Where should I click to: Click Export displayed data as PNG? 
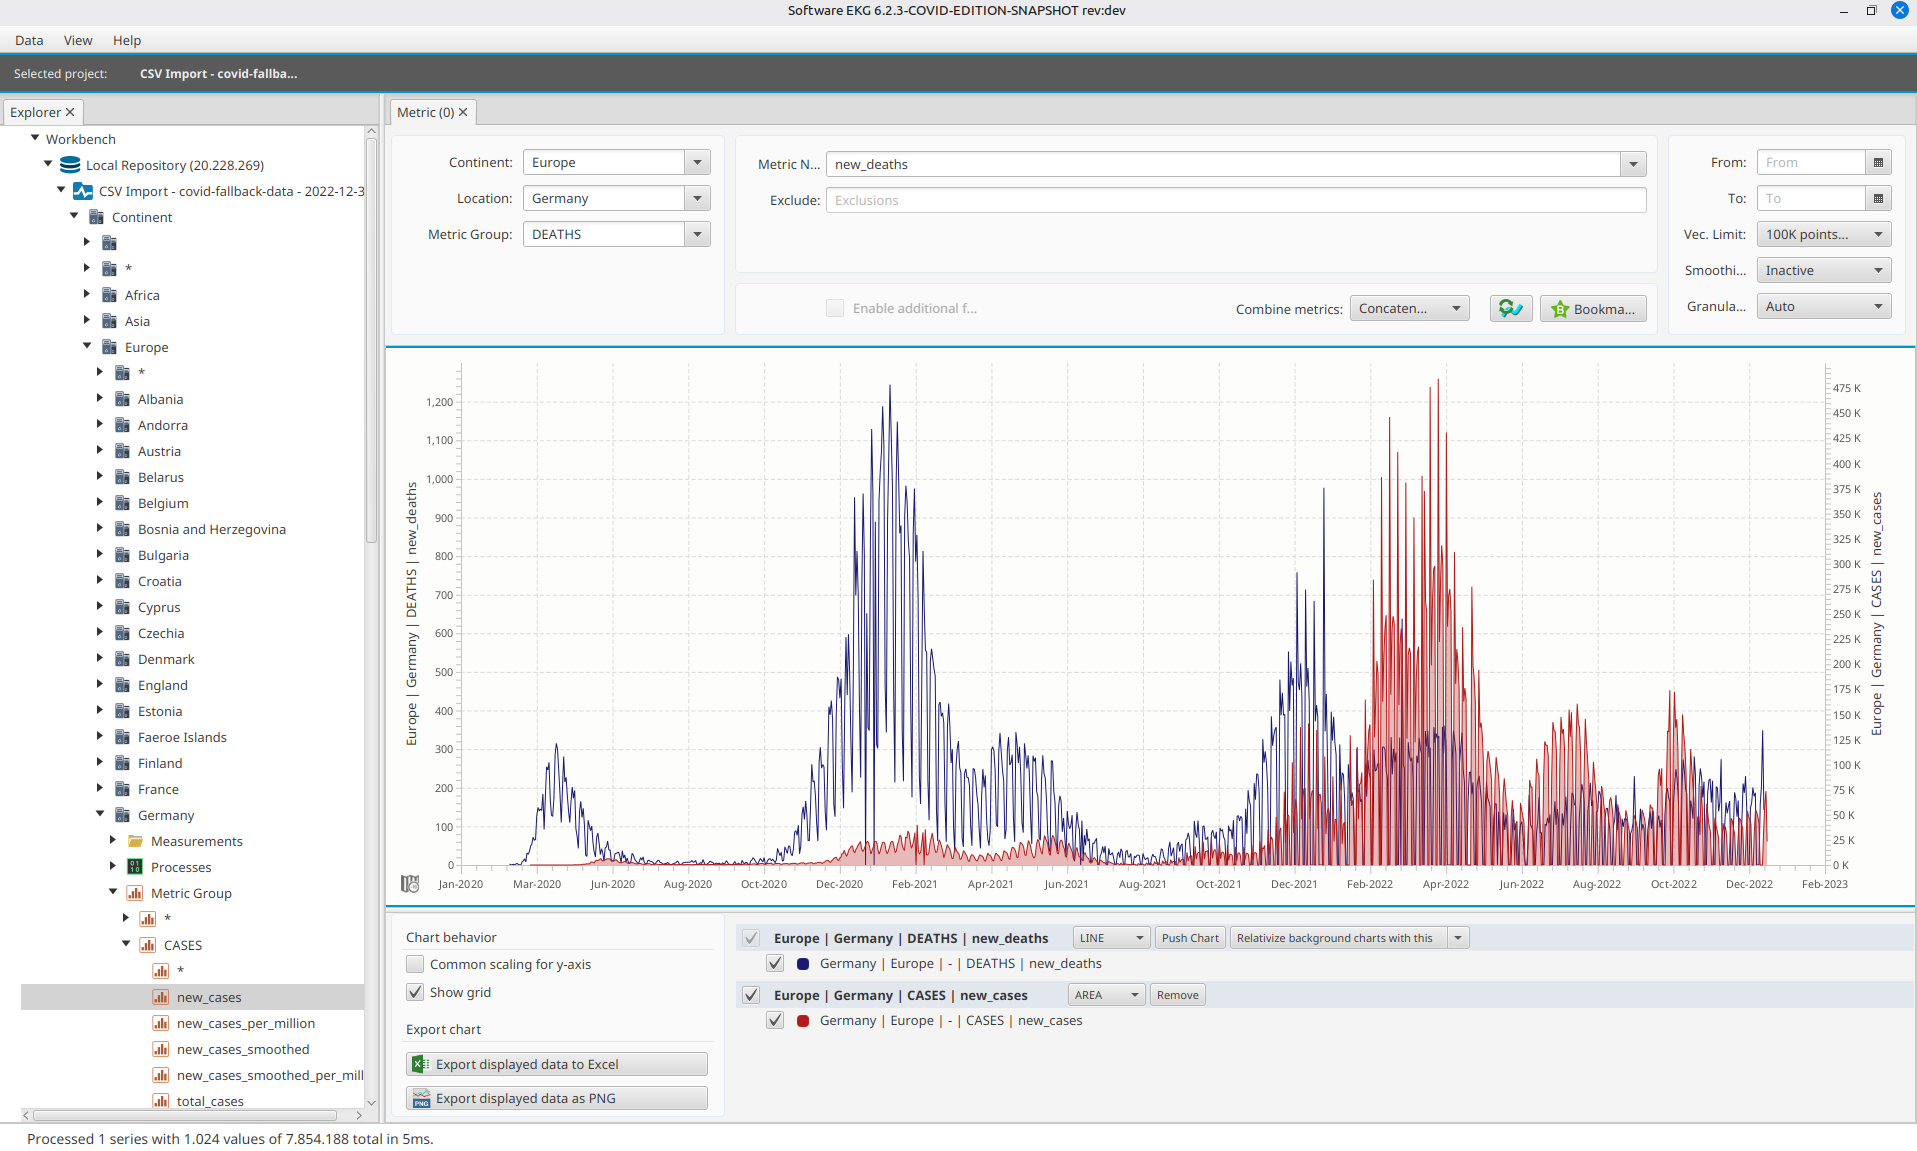point(557,1098)
